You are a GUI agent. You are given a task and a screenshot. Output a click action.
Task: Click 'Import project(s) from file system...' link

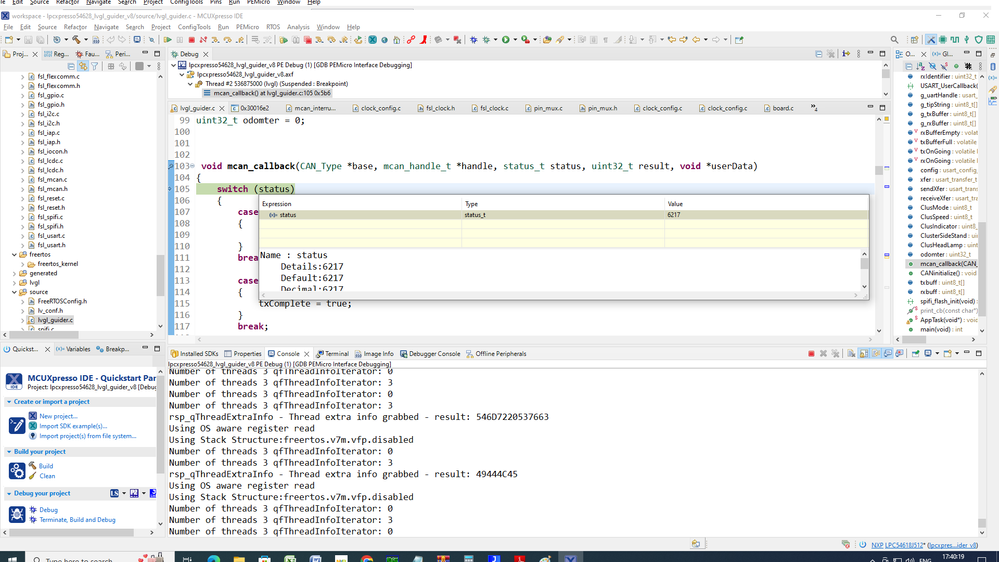pos(88,436)
